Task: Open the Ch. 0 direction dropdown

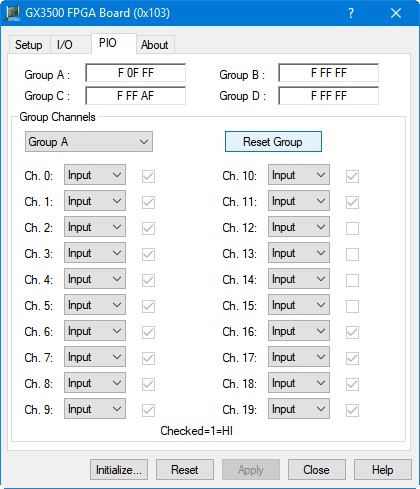Action: pyautogui.click(x=95, y=174)
